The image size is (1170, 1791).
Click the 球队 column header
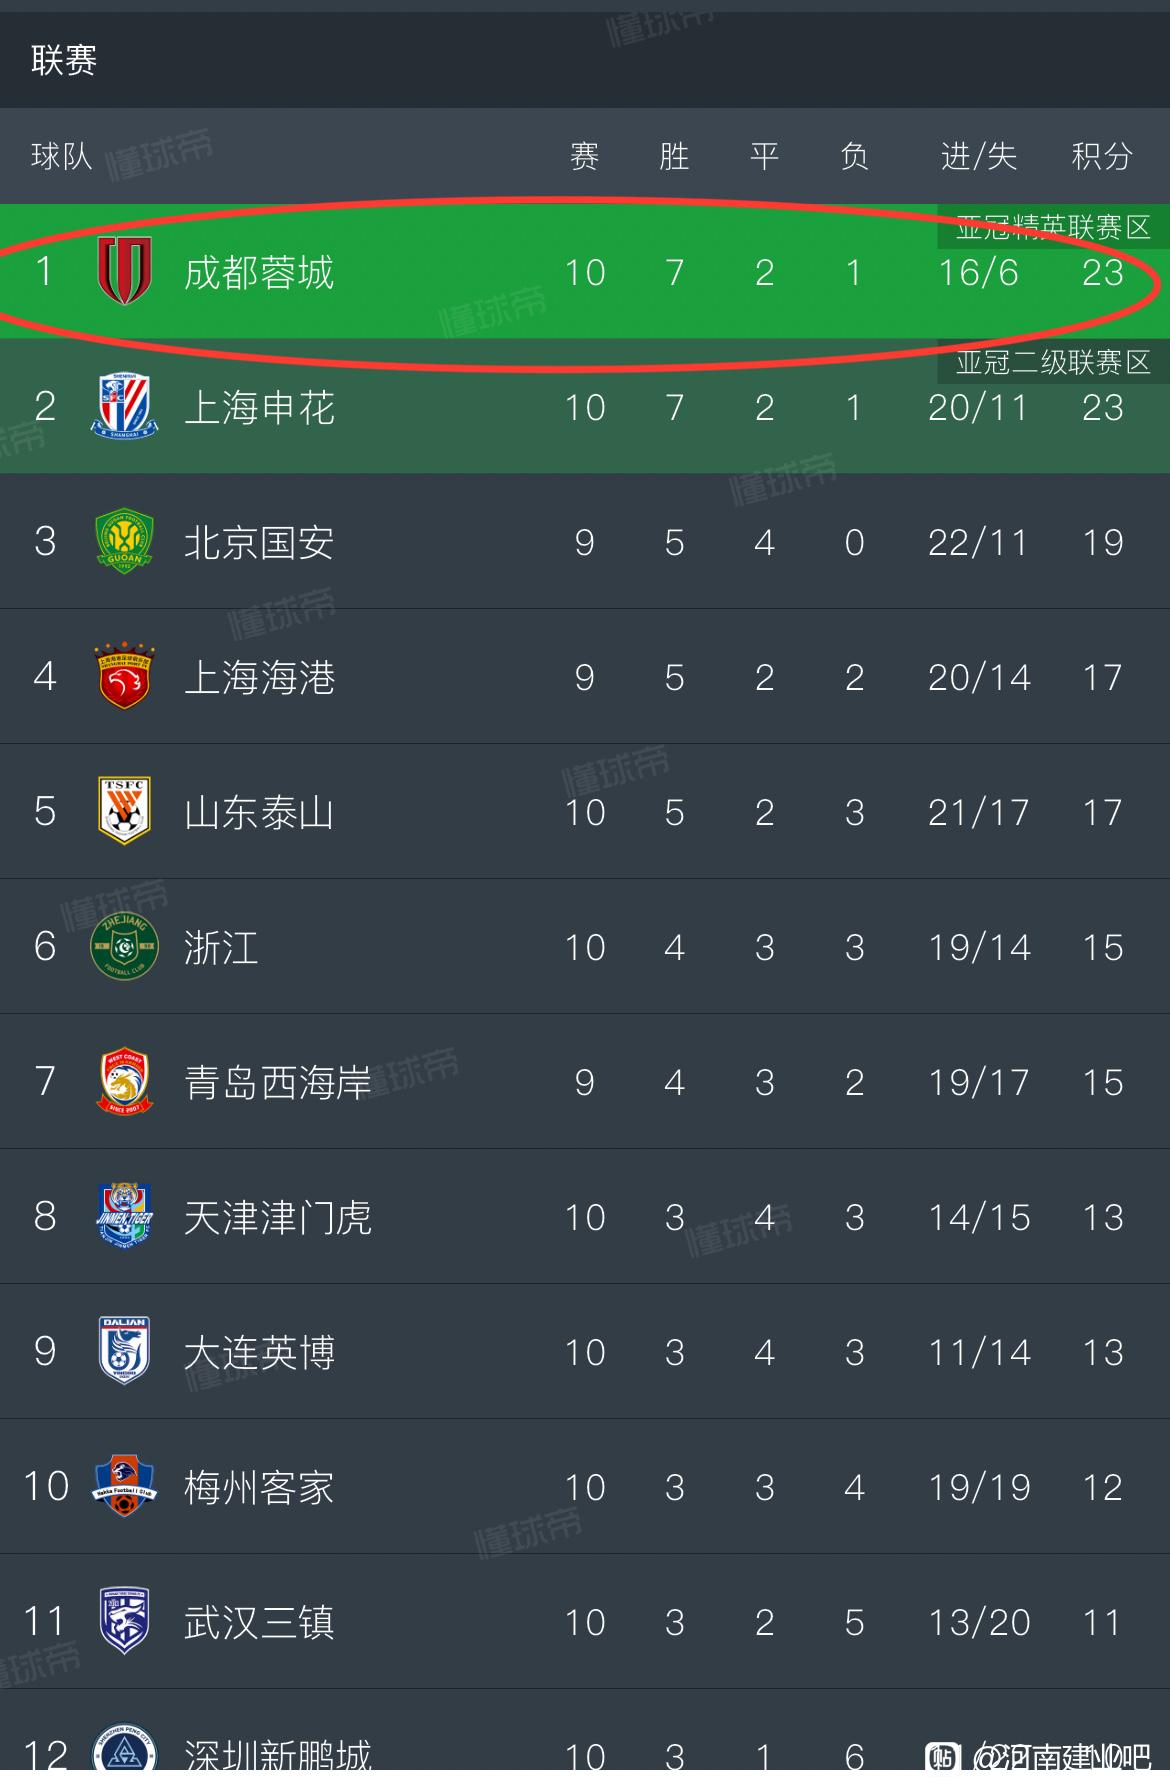(62, 156)
